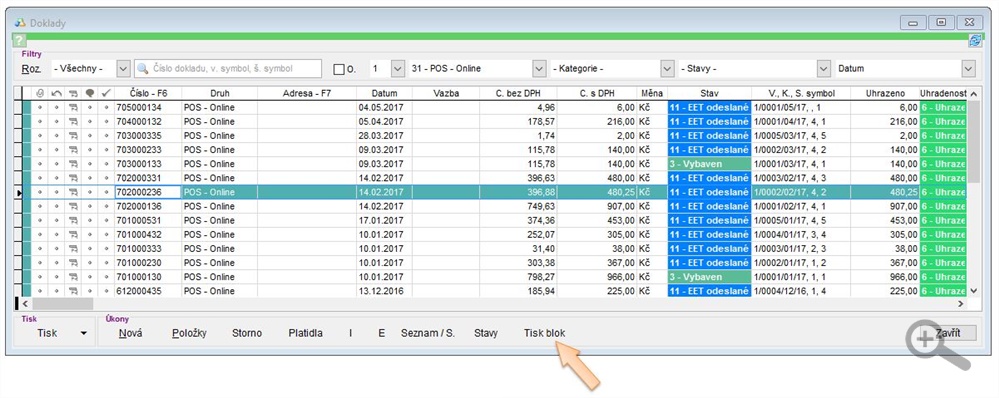Click the Tisk print button
The height and width of the screenshot is (398, 999).
point(47,333)
